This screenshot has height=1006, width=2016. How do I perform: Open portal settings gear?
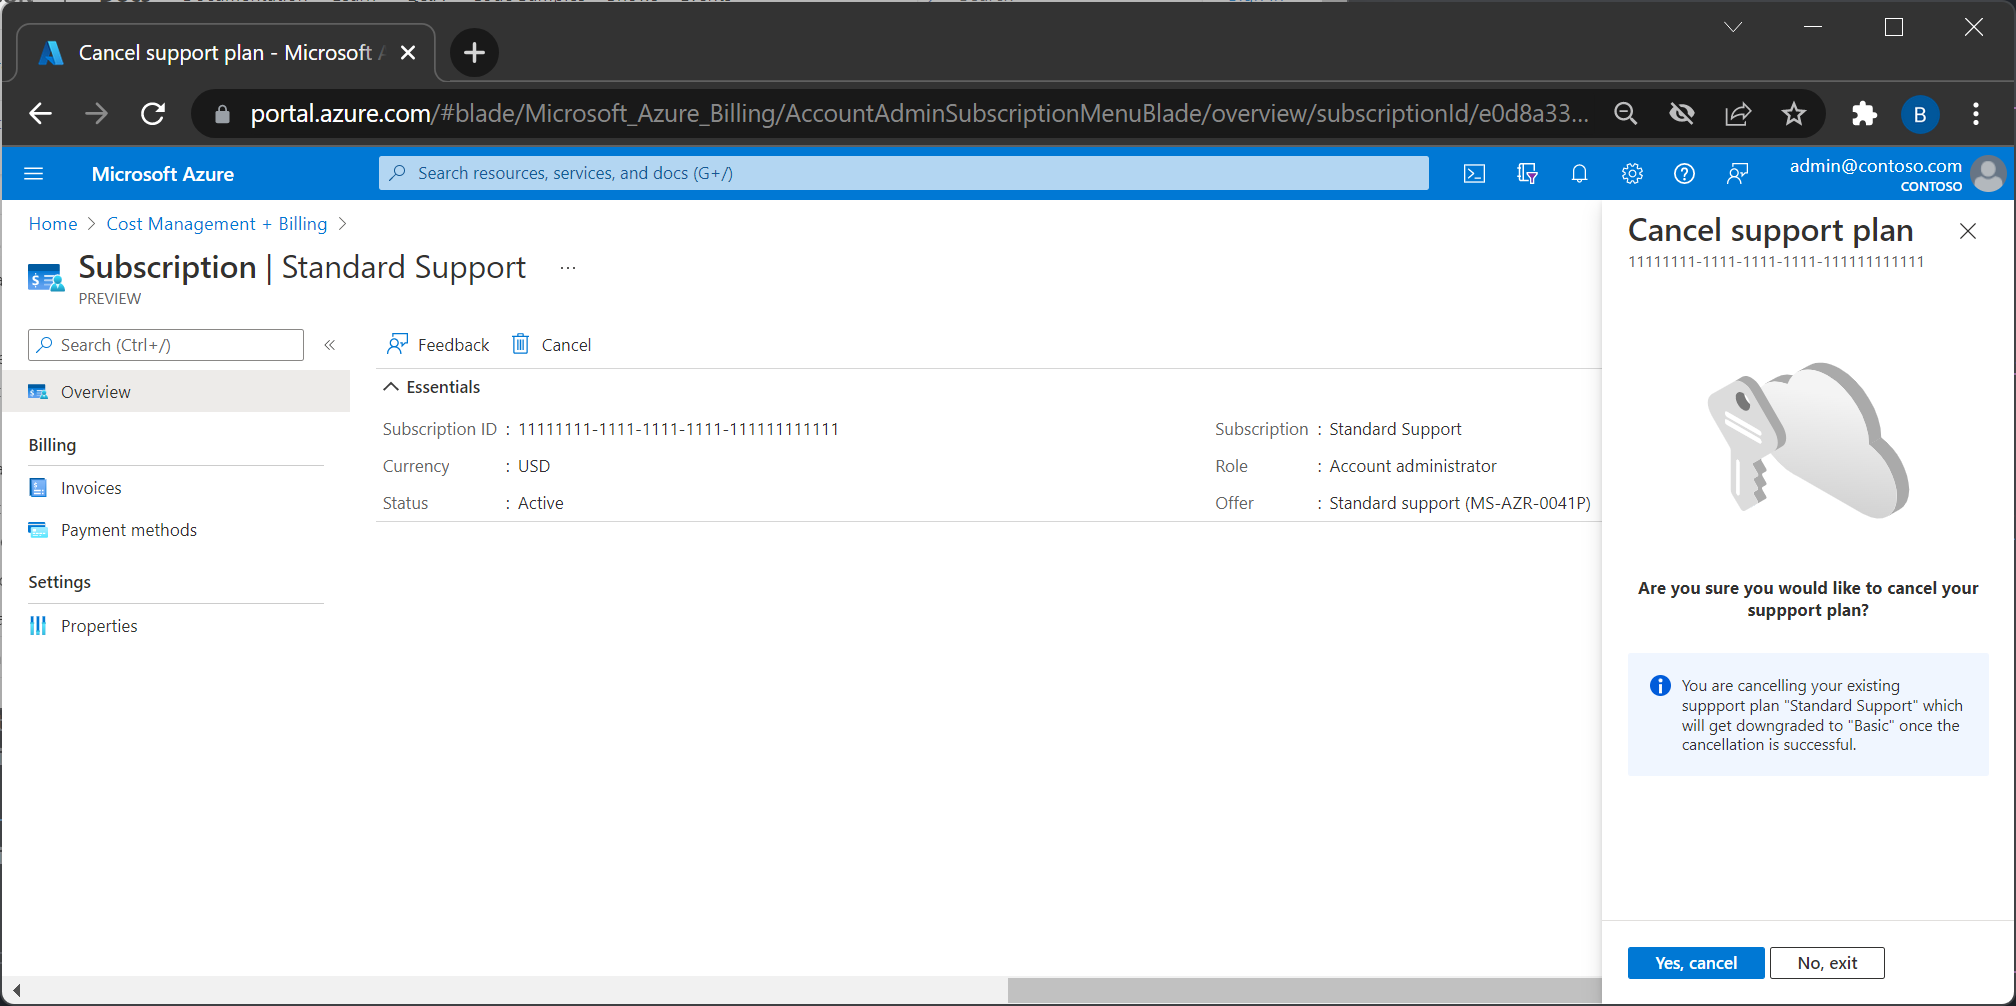[x=1632, y=174]
